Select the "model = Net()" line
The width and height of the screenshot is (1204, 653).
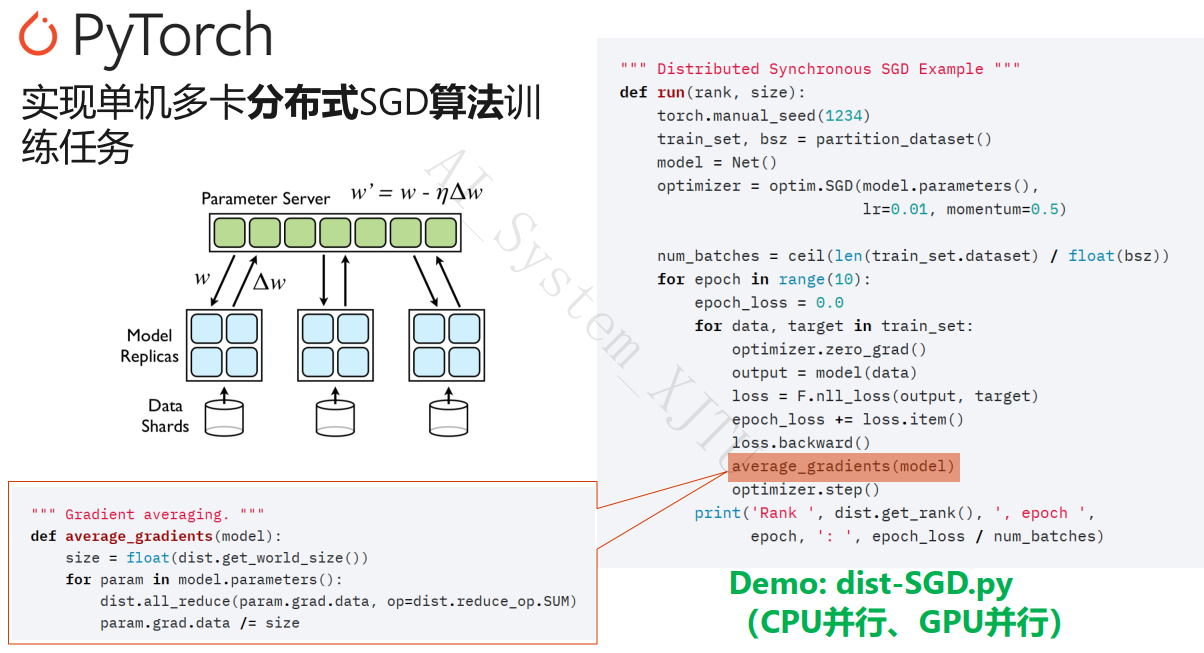717,162
